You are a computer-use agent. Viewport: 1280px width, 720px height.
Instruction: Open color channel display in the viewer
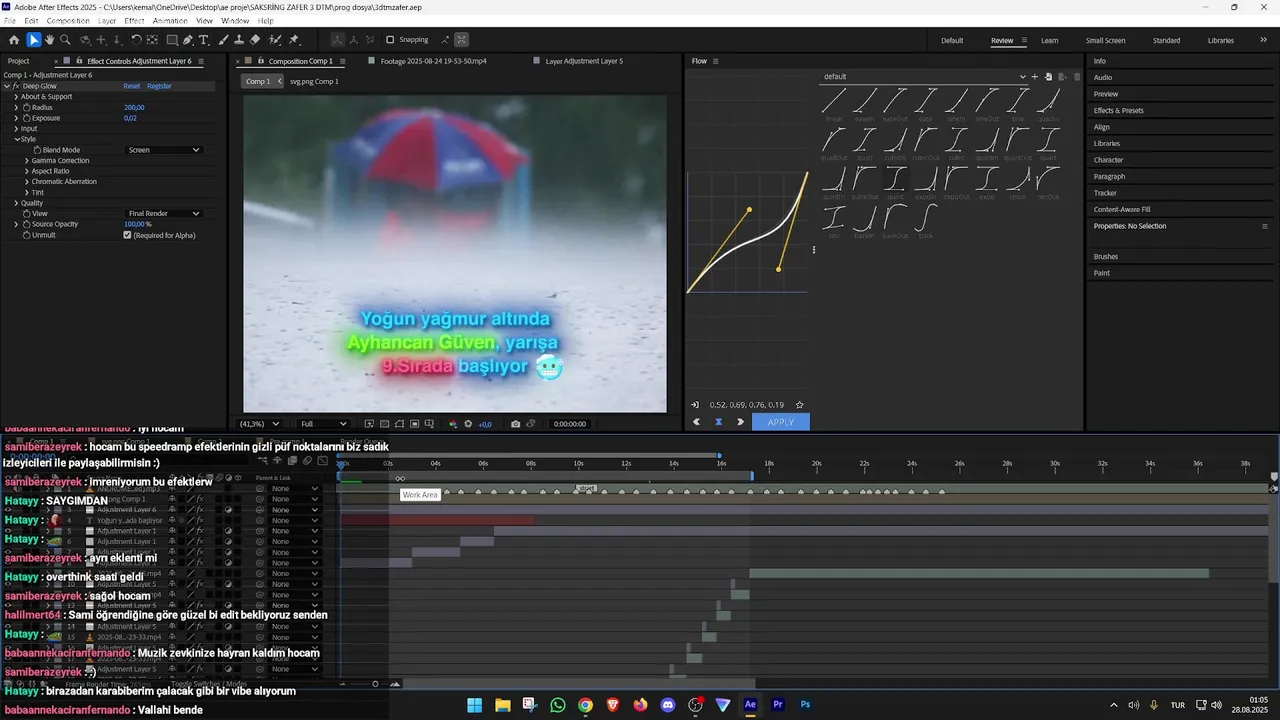(x=453, y=424)
